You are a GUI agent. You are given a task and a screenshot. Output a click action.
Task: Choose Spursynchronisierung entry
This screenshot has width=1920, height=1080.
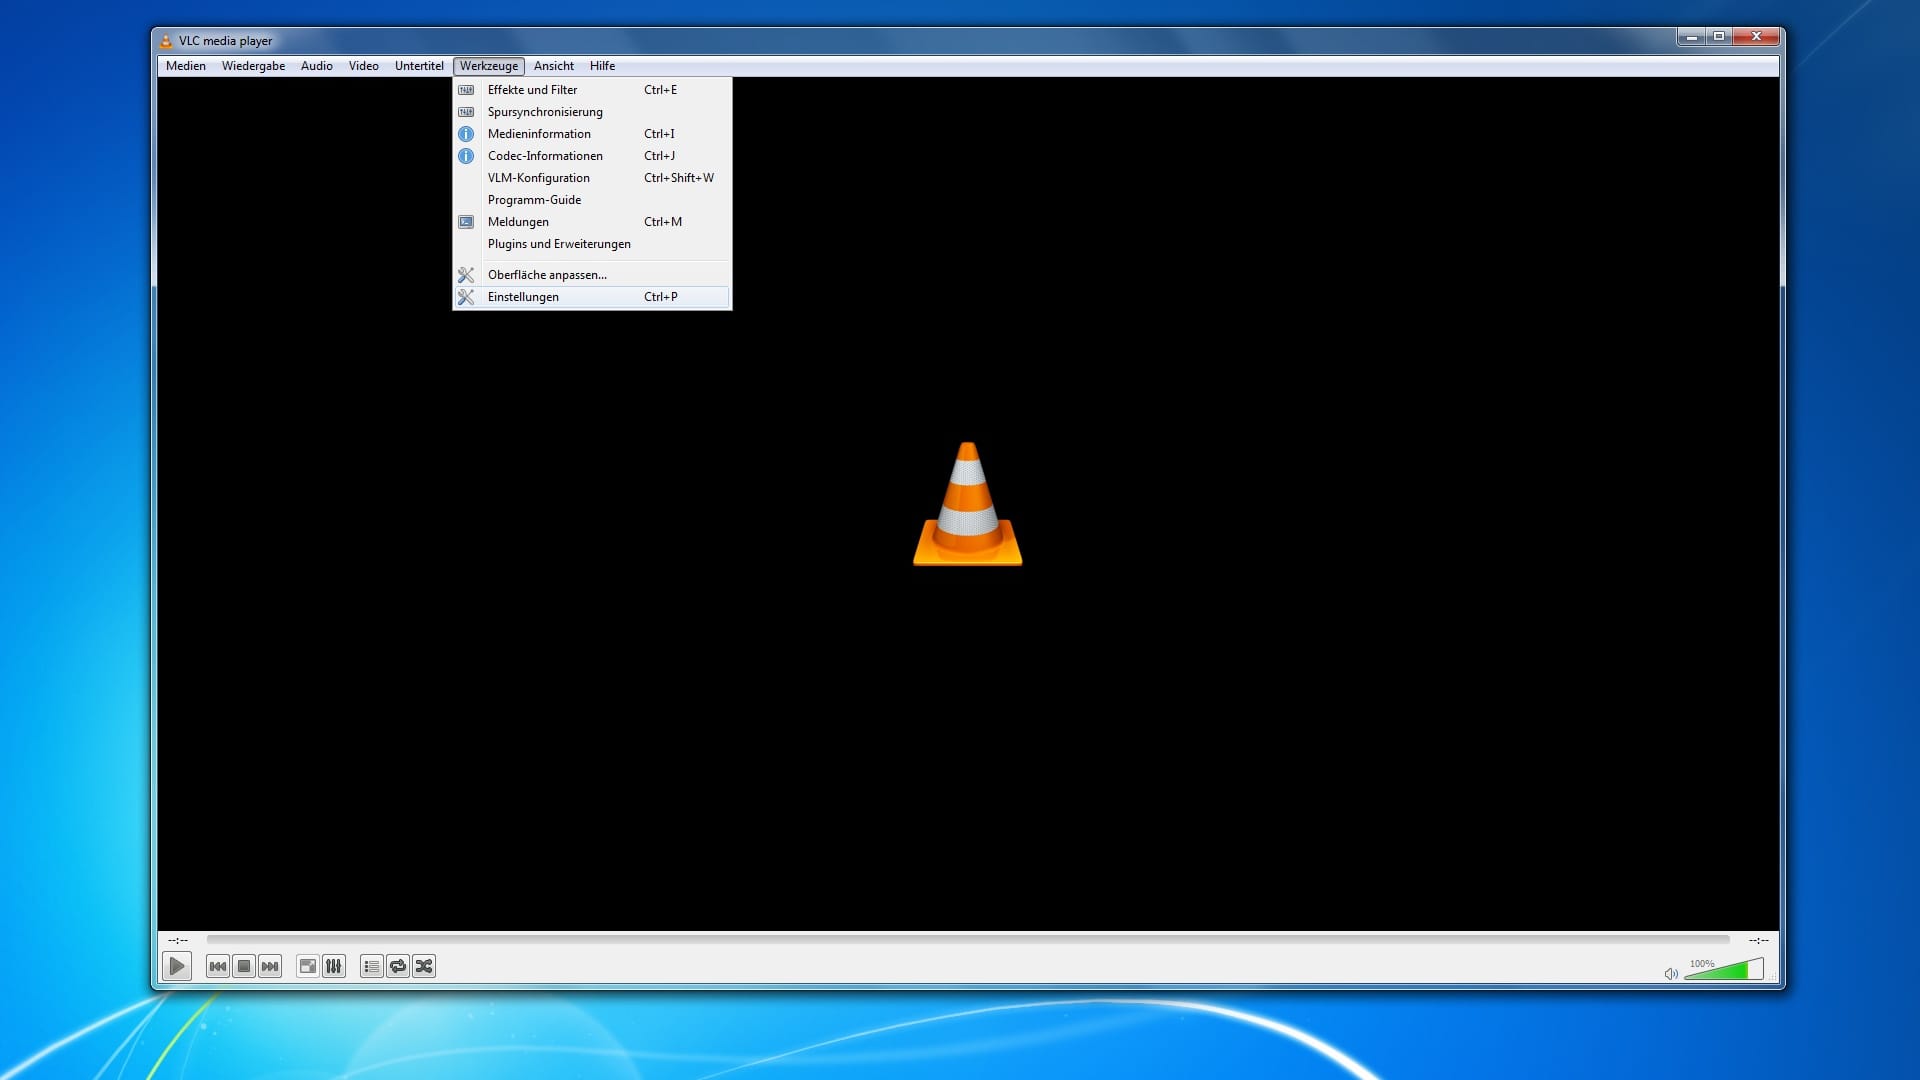point(592,112)
